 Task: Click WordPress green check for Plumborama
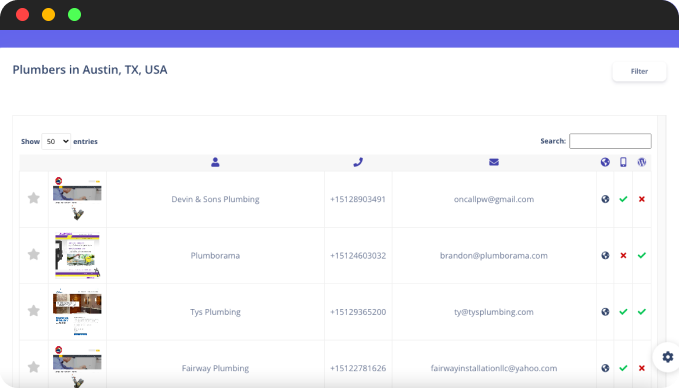click(642, 255)
